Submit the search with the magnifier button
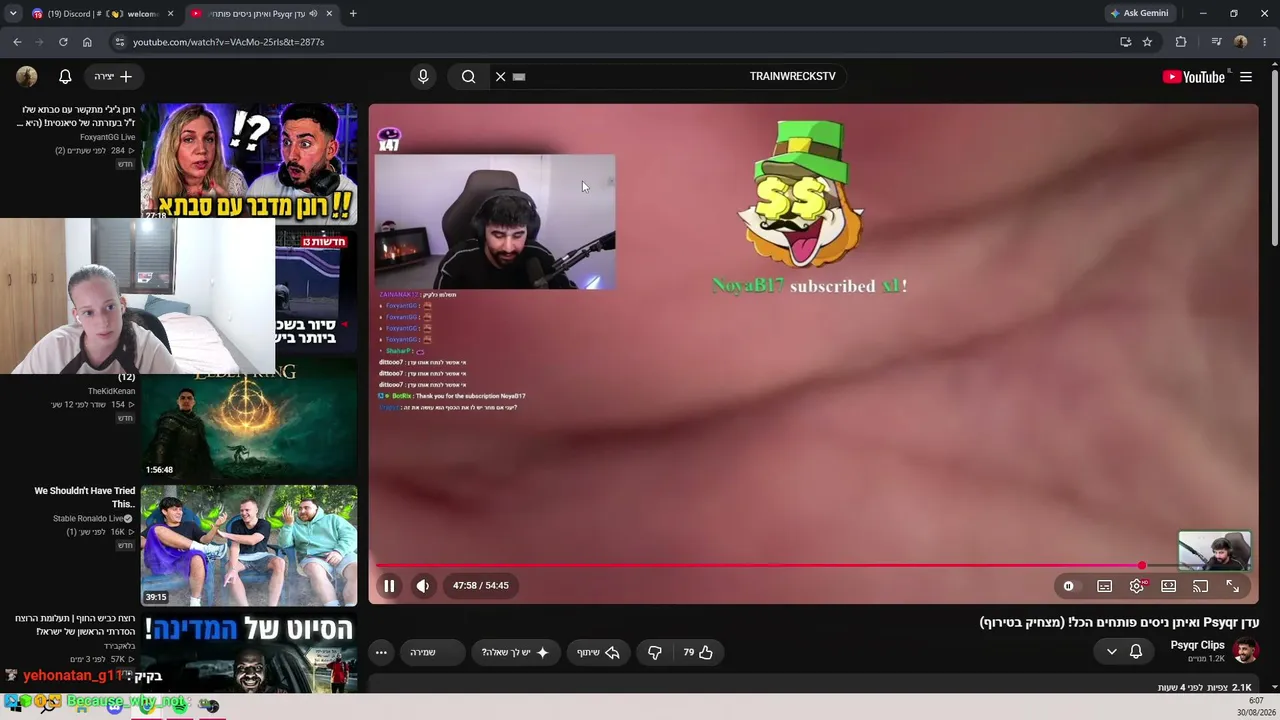 pos(468,76)
